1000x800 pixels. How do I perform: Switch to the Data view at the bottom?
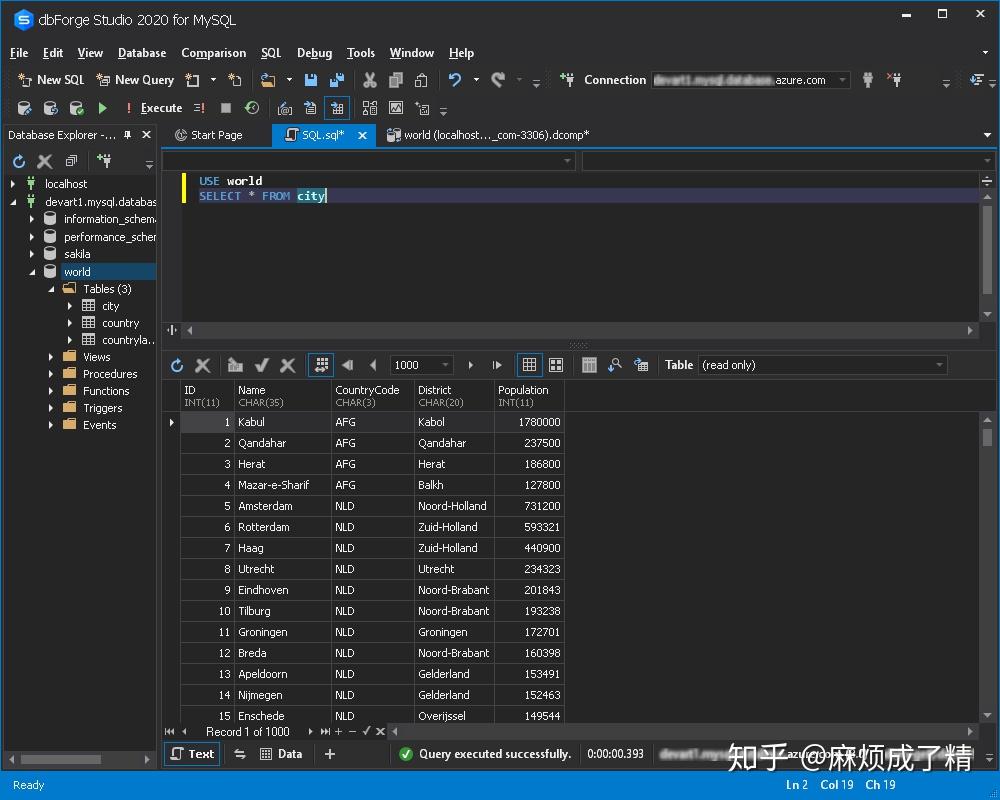[x=282, y=754]
